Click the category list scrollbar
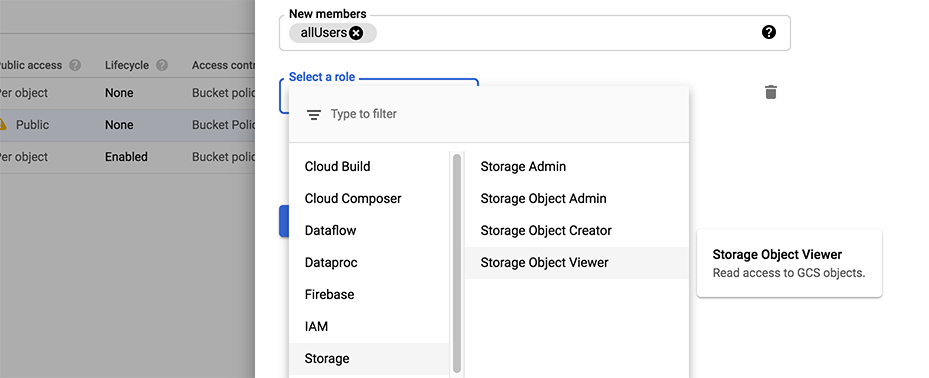Screen dimensions: 929x378 coord(457,263)
